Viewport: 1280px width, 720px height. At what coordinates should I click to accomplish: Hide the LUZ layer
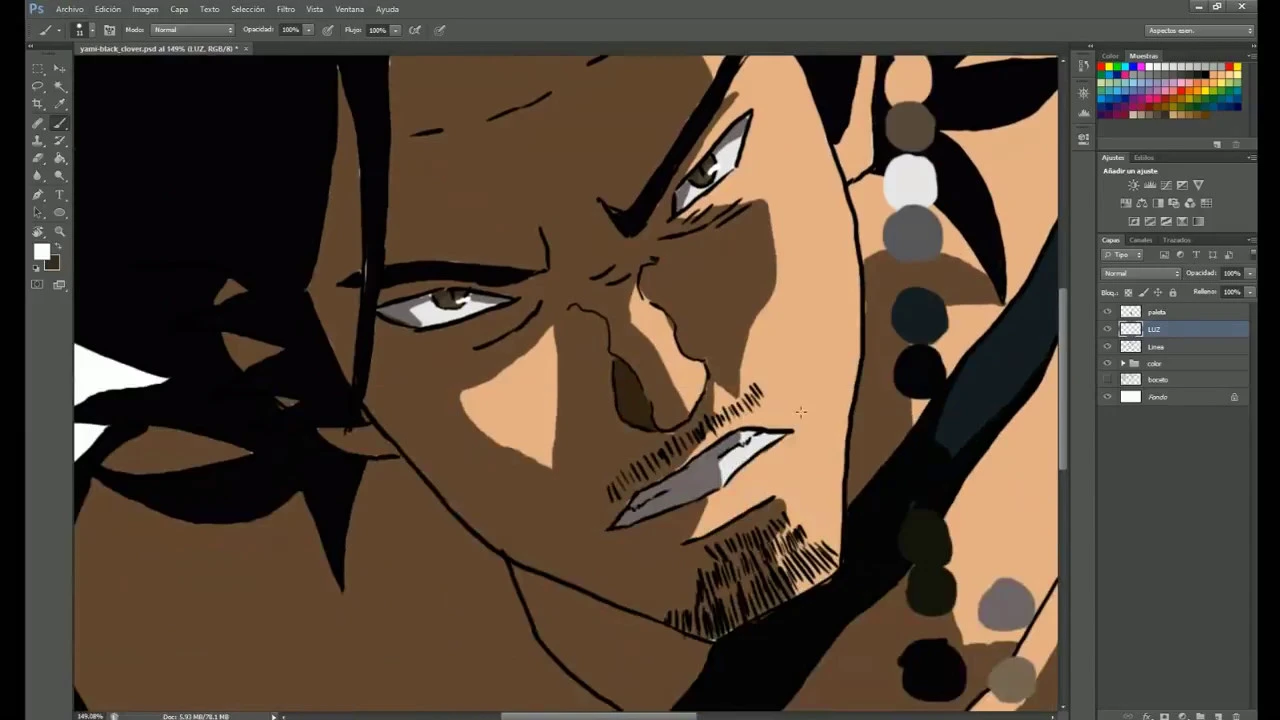(x=1107, y=329)
